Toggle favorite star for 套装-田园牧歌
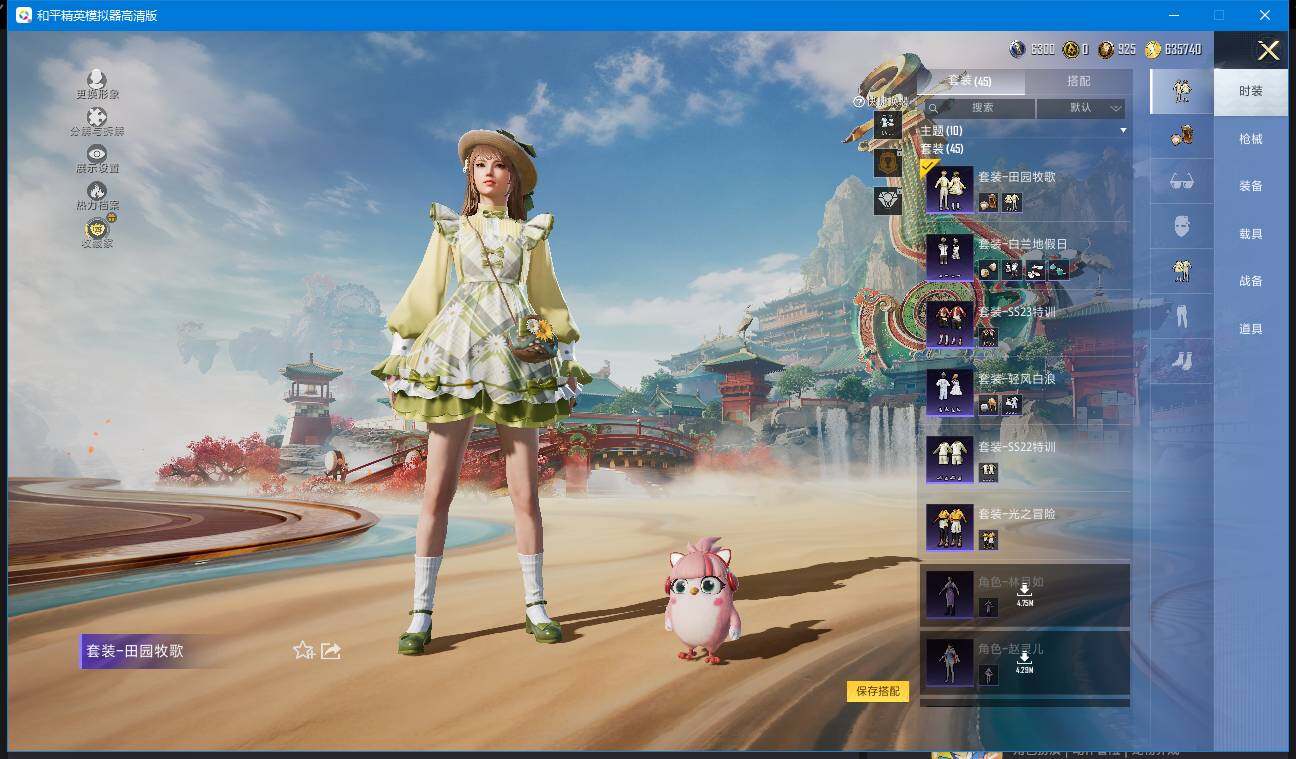Screen dimensions: 1296x759 pyautogui.click(x=303, y=651)
